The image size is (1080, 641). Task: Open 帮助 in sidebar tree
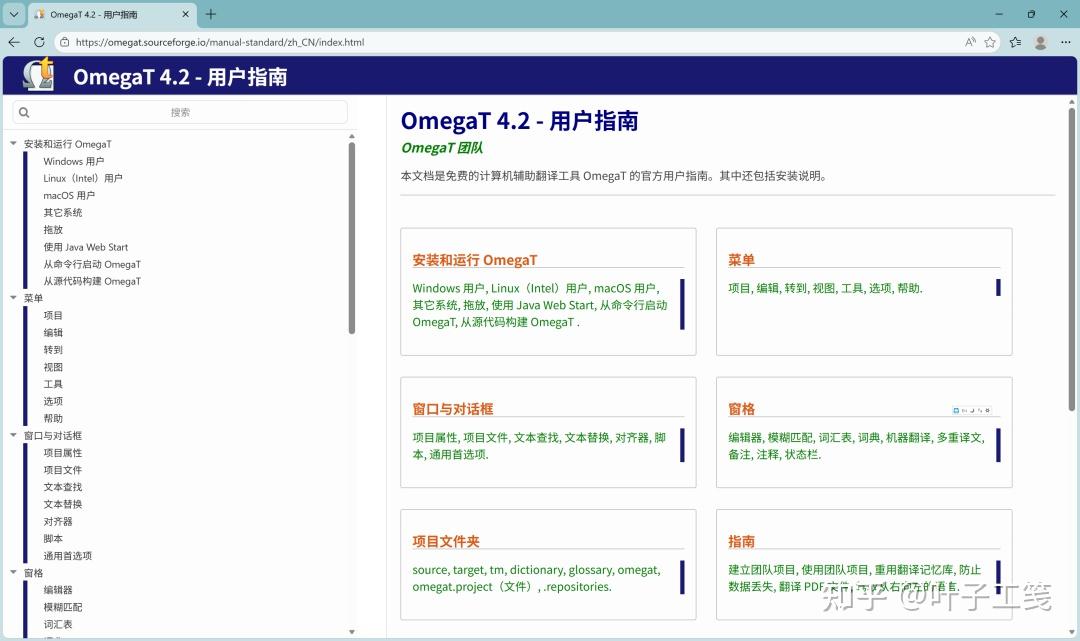point(53,419)
